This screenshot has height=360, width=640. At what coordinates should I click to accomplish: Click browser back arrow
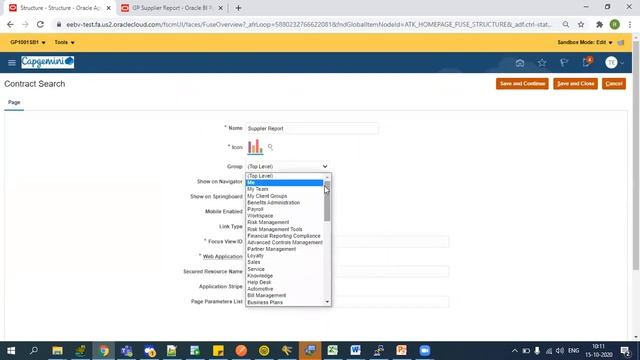pos(10,24)
